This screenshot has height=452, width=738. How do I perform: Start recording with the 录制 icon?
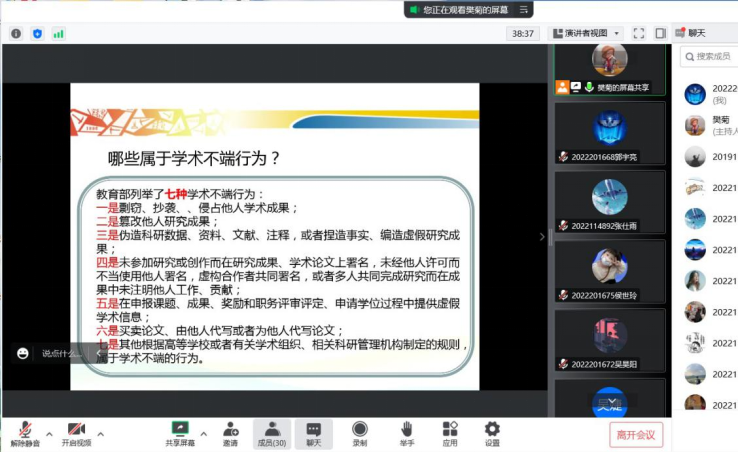[360, 433]
